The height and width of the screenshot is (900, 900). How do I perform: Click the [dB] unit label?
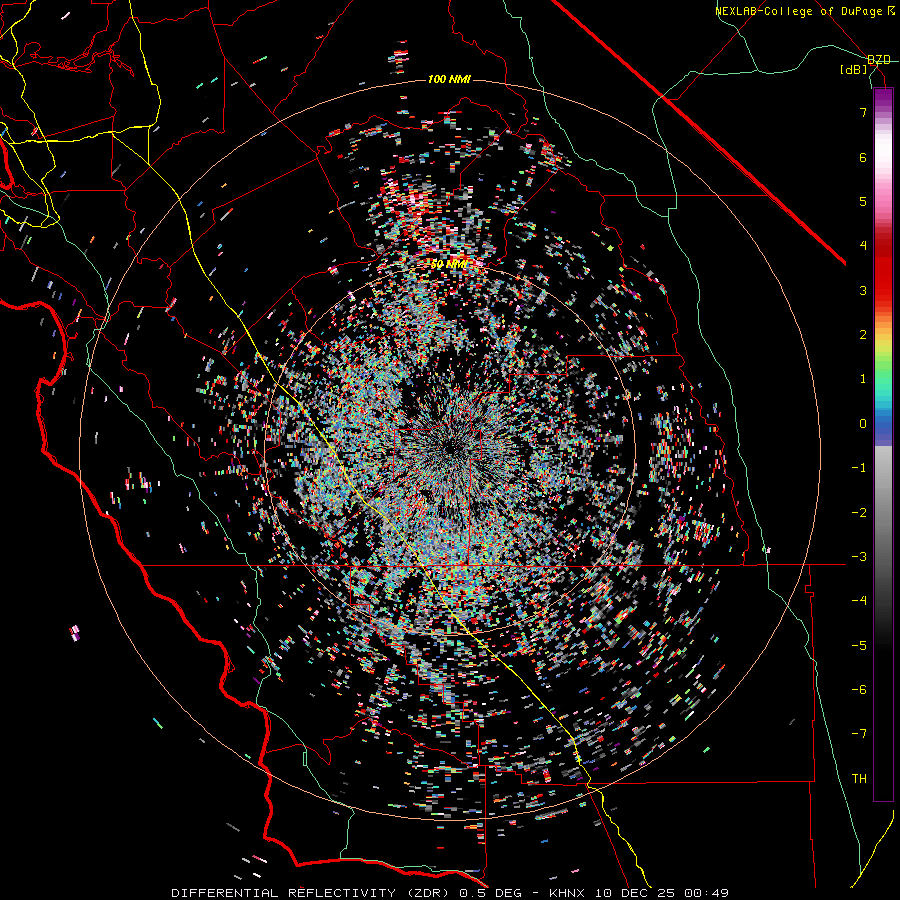tap(854, 69)
